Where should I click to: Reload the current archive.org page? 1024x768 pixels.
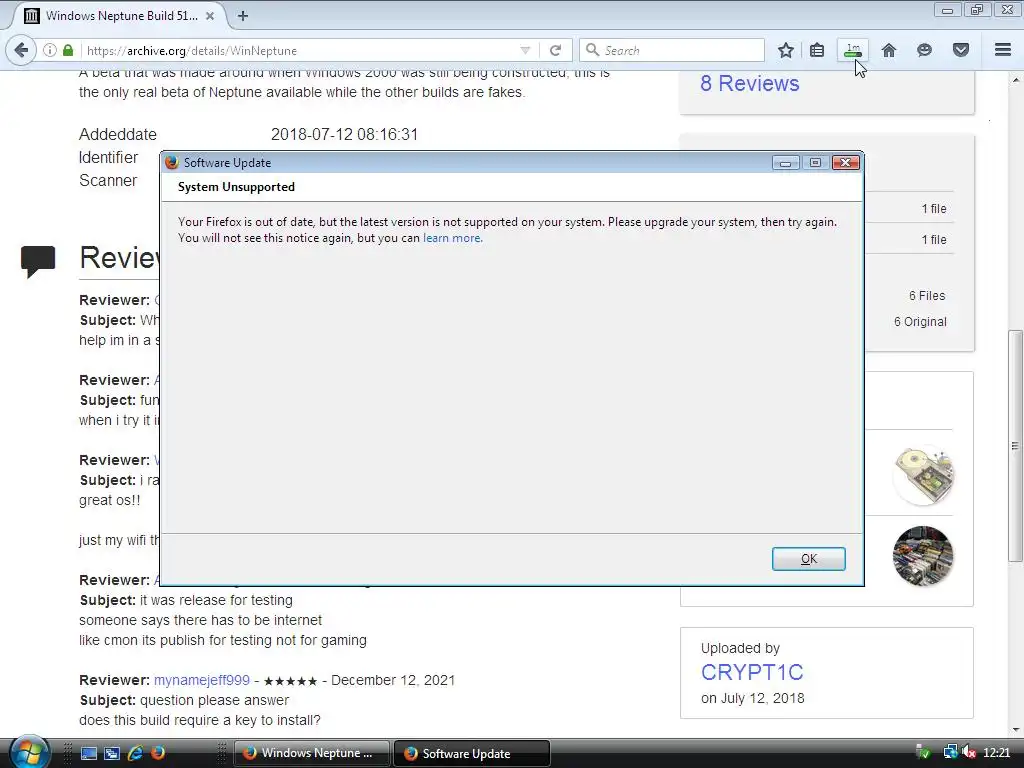[556, 50]
